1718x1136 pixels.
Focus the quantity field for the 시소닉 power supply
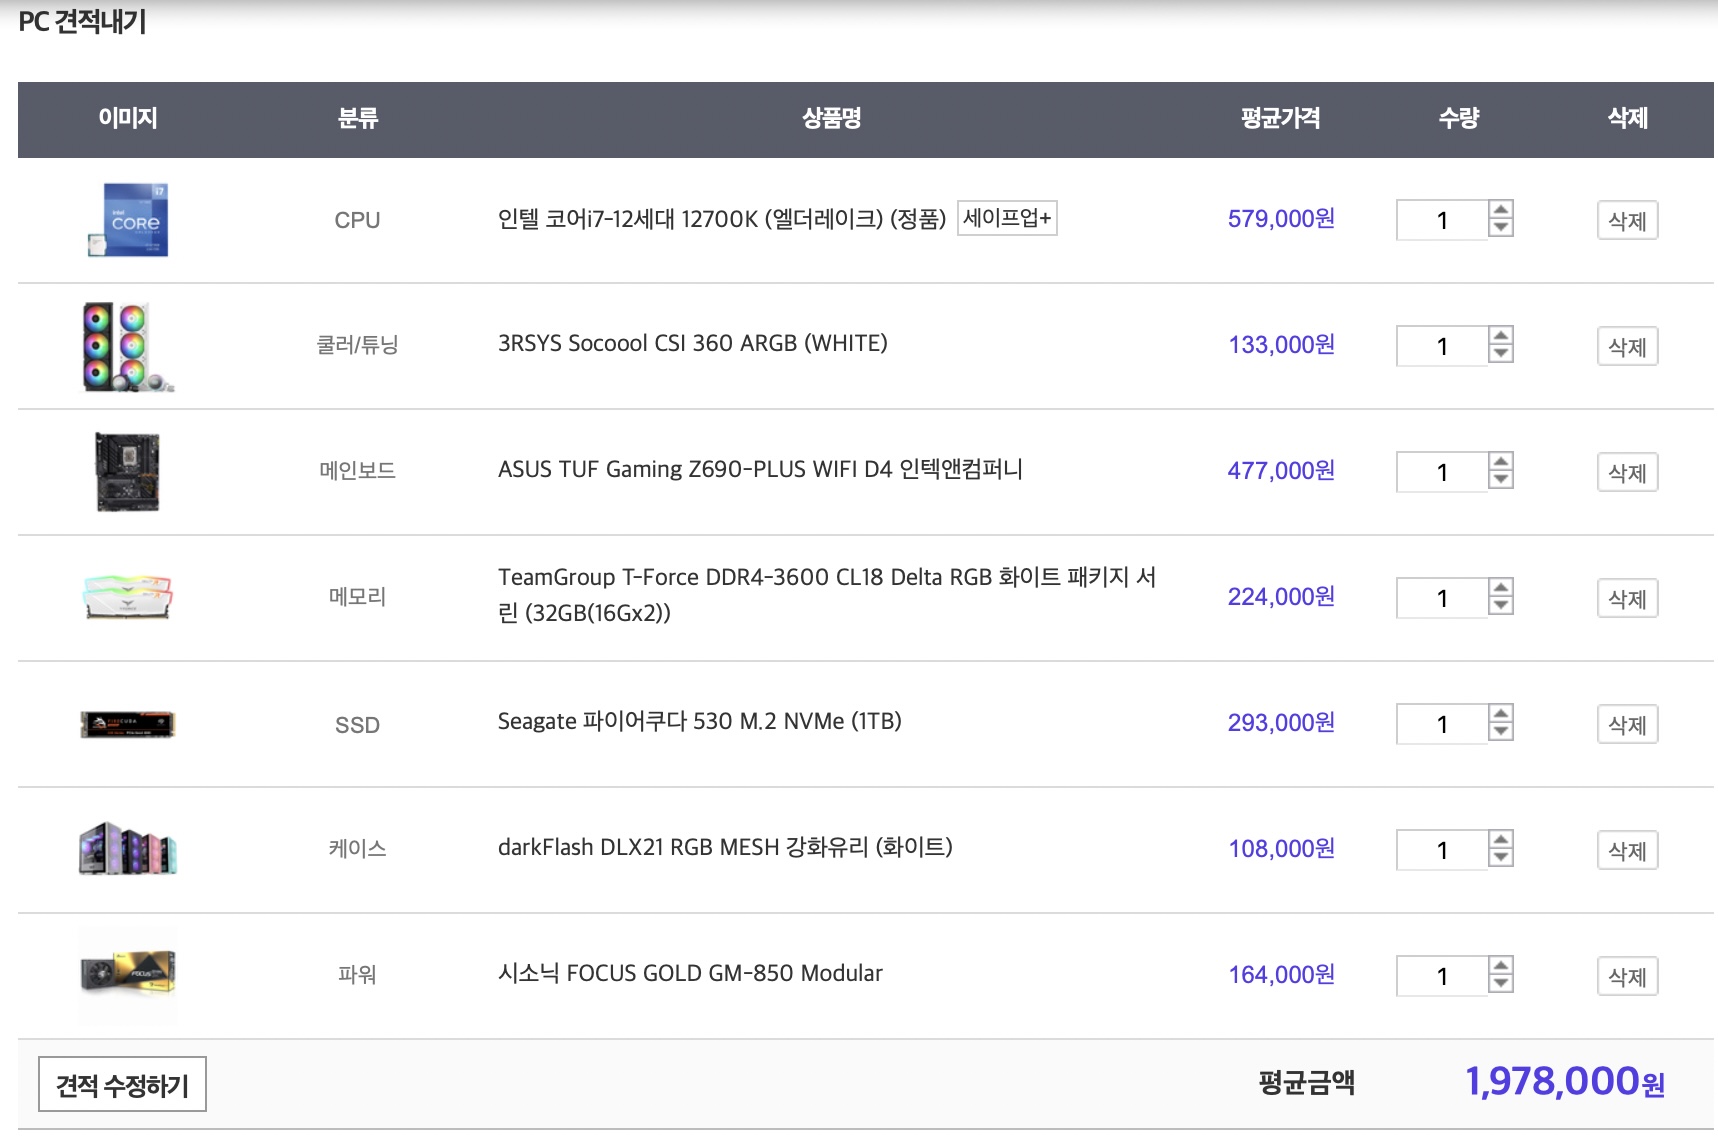(x=1442, y=976)
